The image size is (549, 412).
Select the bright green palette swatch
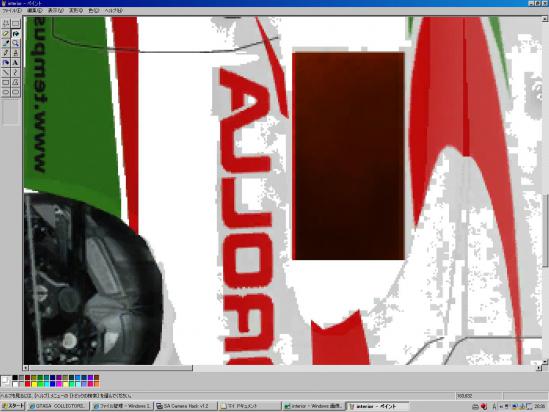(x=40, y=384)
